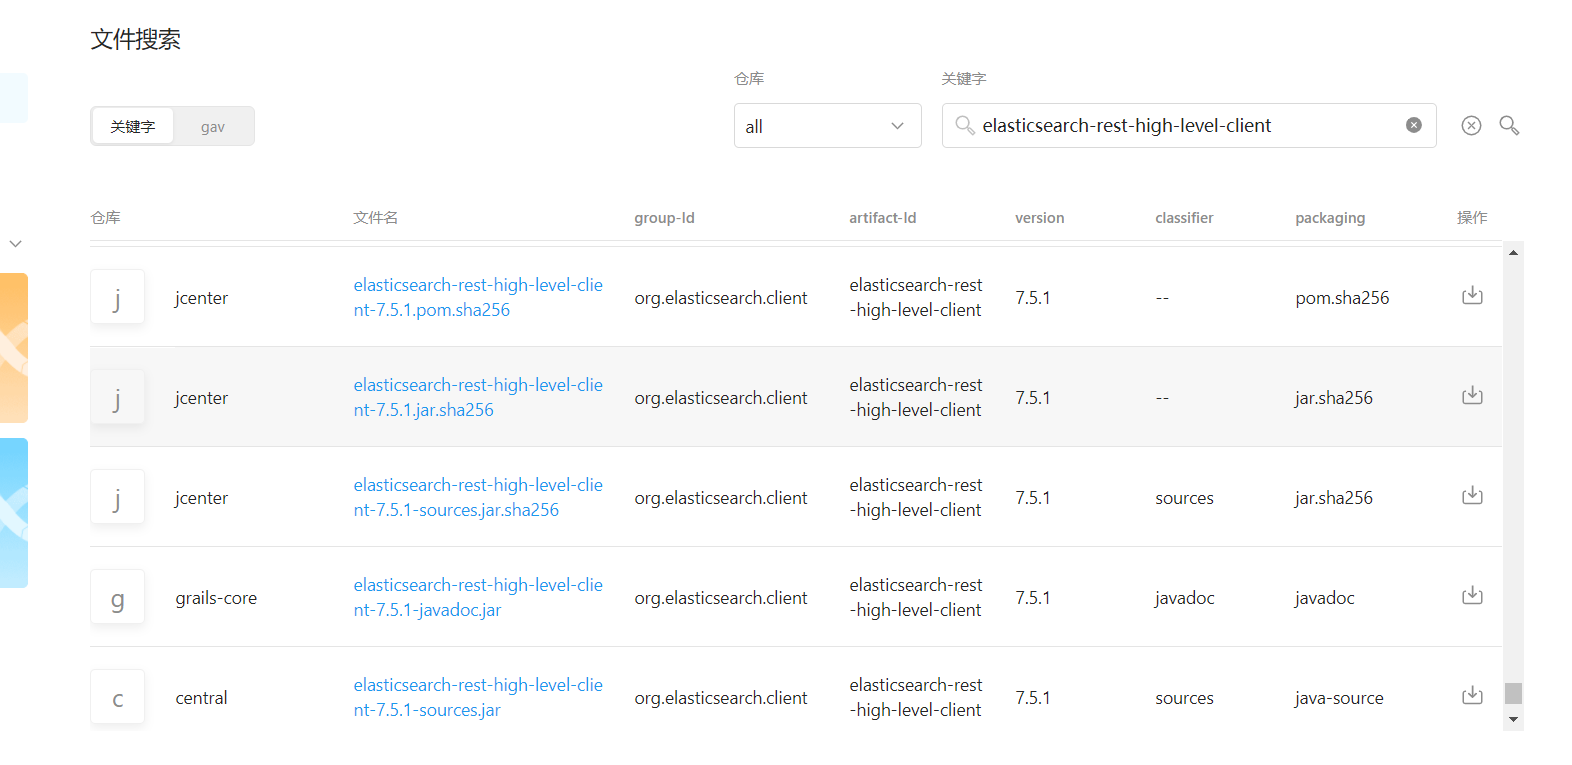Click the scrollbar up arrow

(x=1513, y=252)
